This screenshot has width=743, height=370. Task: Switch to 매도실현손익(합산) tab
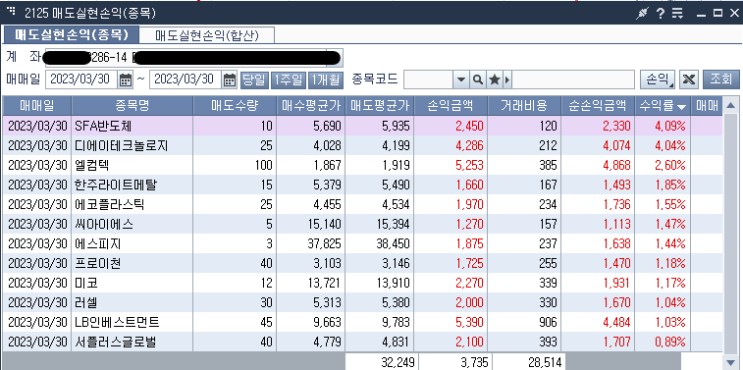pyautogui.click(x=207, y=35)
